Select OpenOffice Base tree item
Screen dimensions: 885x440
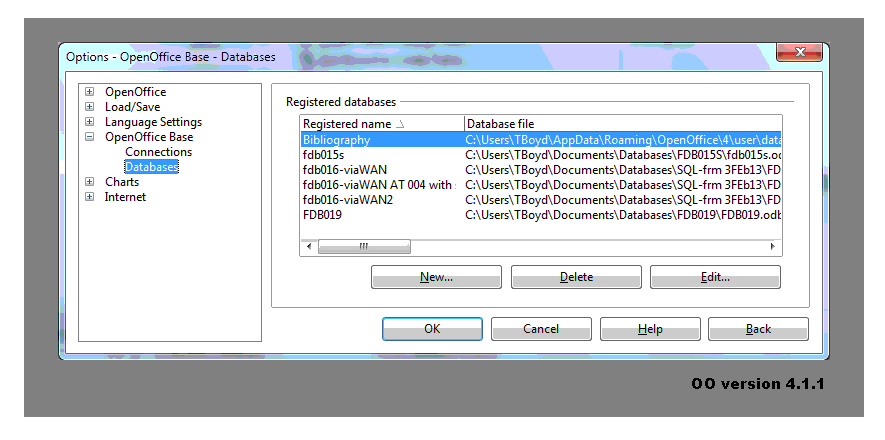tap(149, 137)
